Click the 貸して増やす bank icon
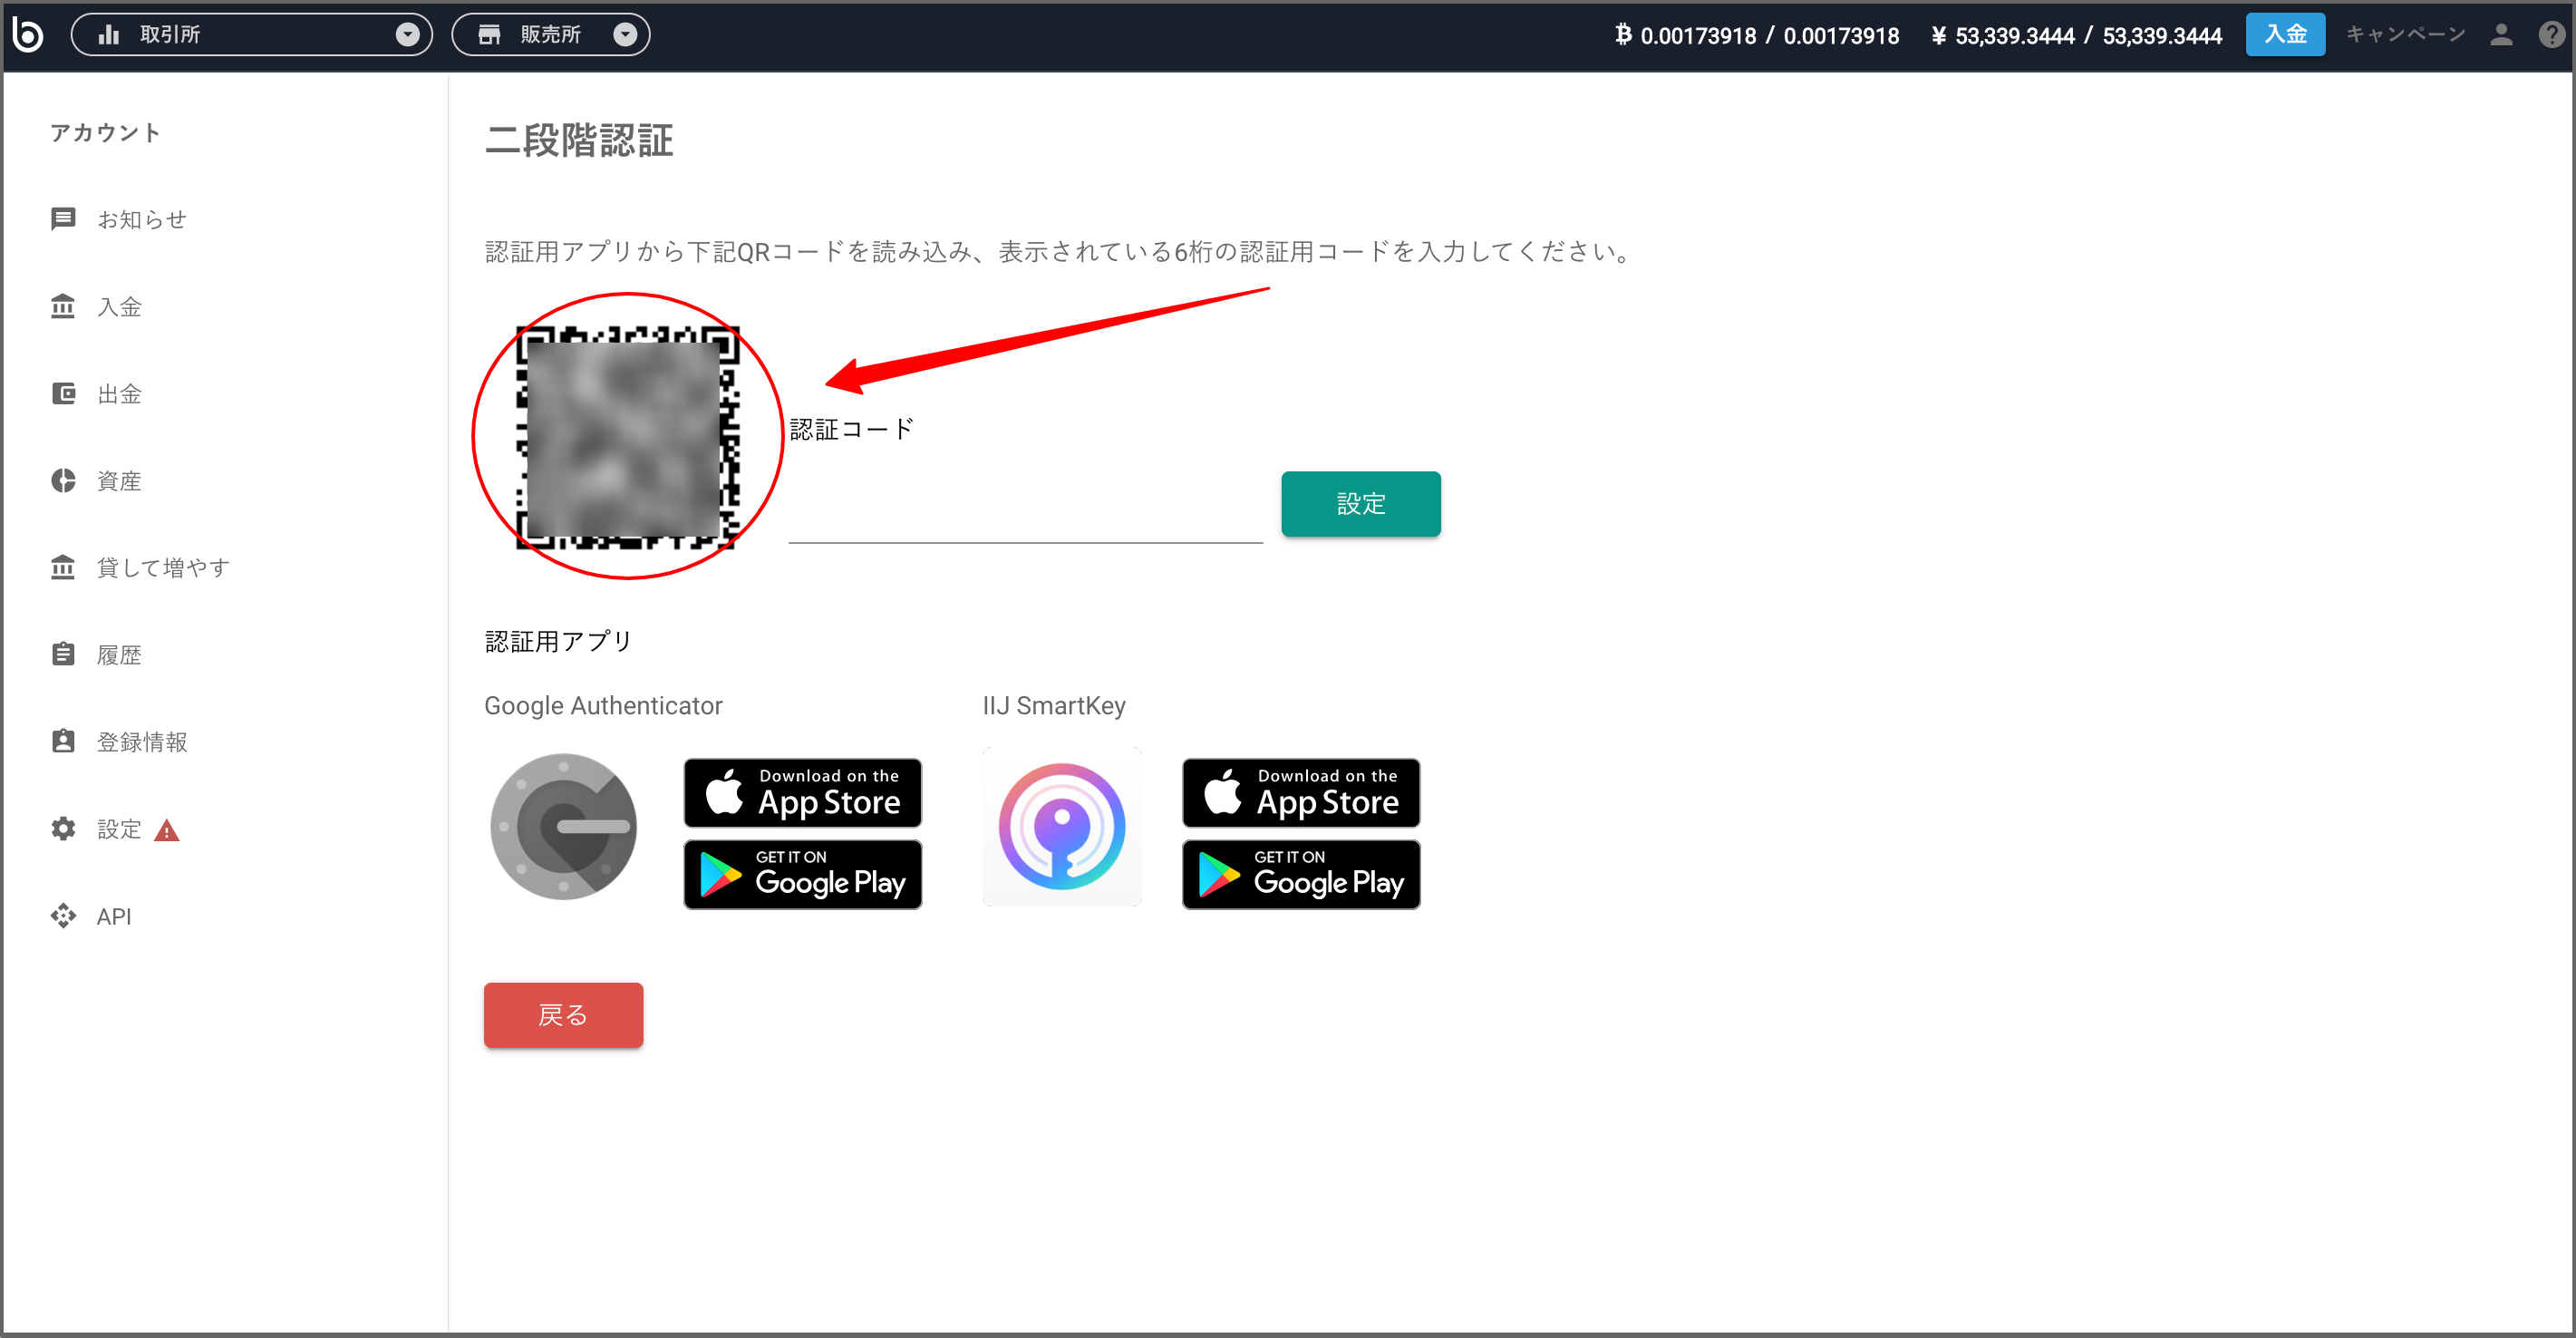Viewport: 2576px width, 1338px height. (x=63, y=567)
